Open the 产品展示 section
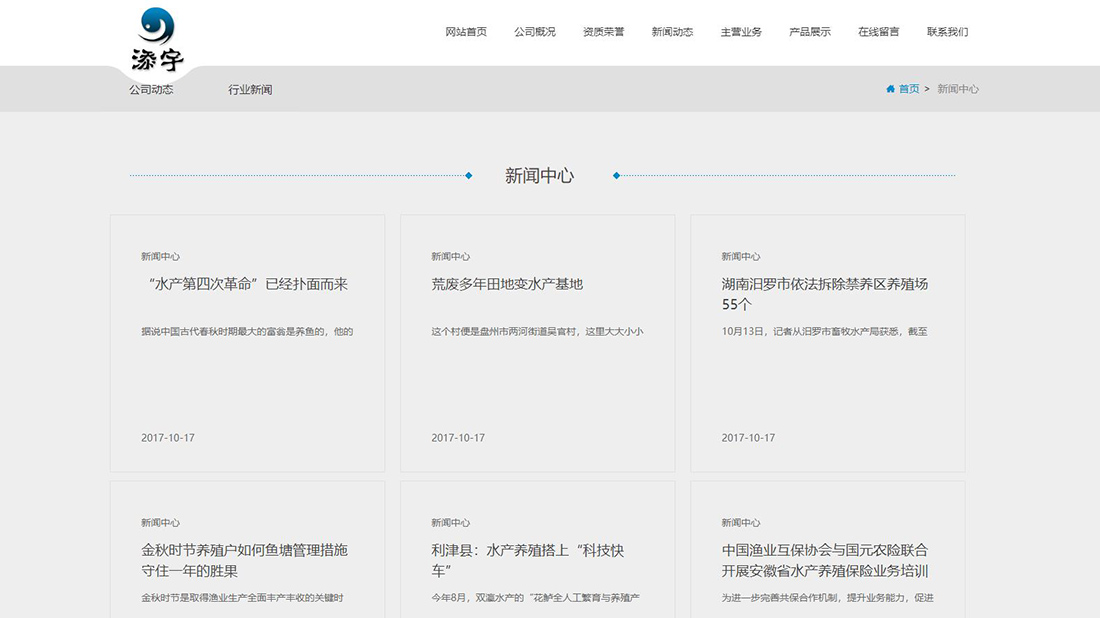The image size is (1100, 618). [809, 31]
